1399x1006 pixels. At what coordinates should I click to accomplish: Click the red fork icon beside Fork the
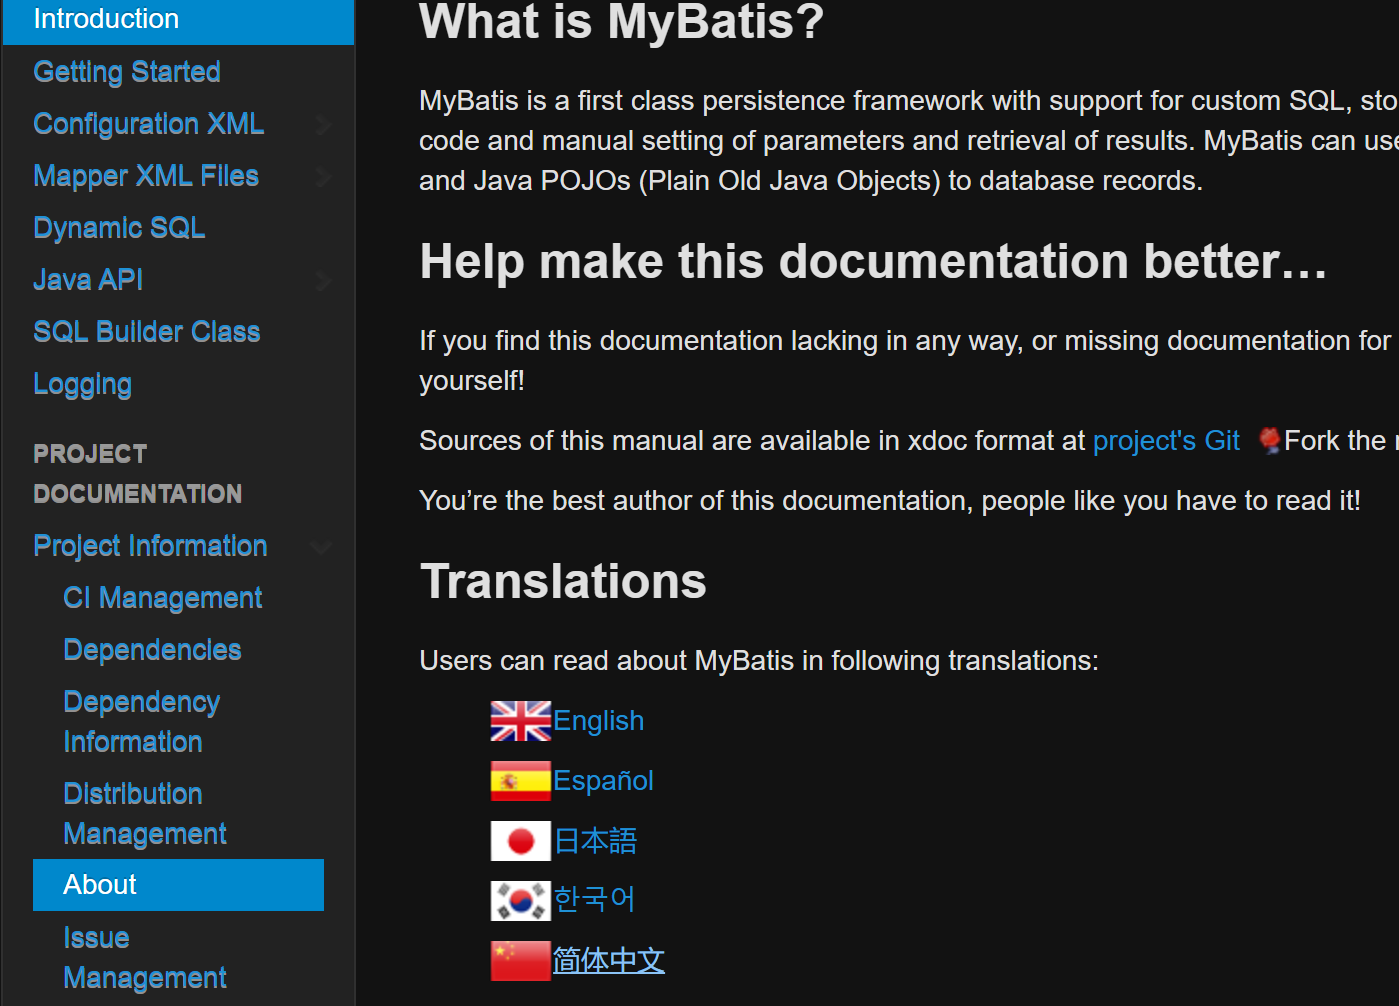click(1270, 440)
